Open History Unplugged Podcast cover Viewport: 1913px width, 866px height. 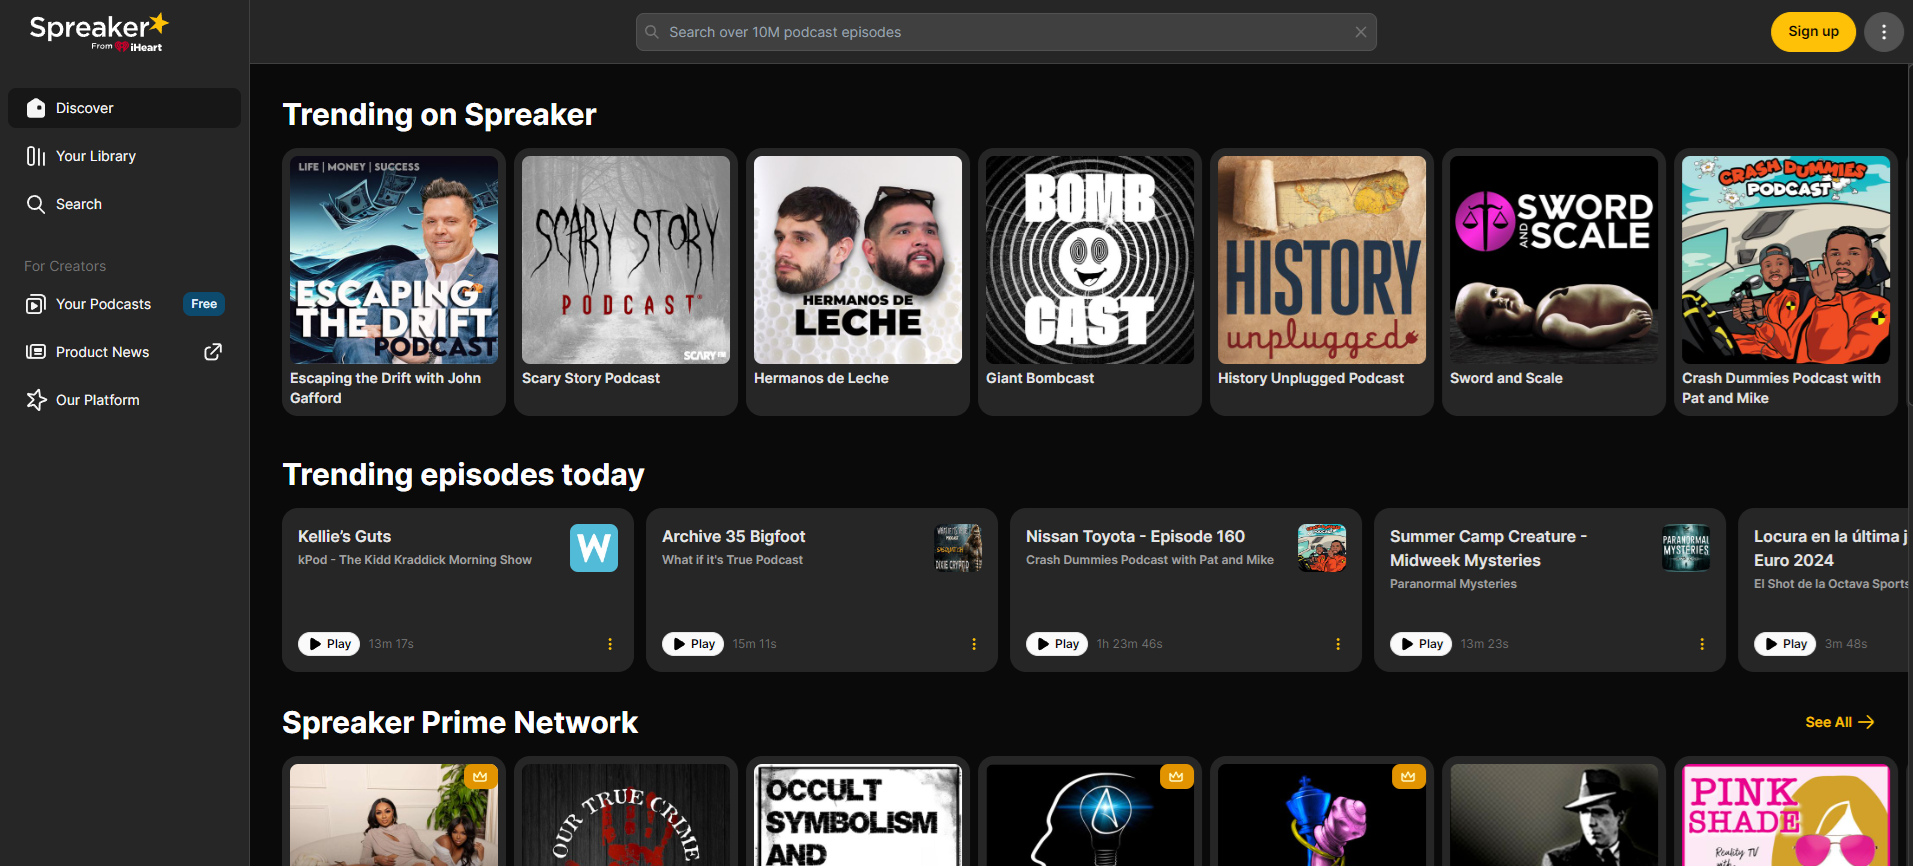click(x=1322, y=260)
